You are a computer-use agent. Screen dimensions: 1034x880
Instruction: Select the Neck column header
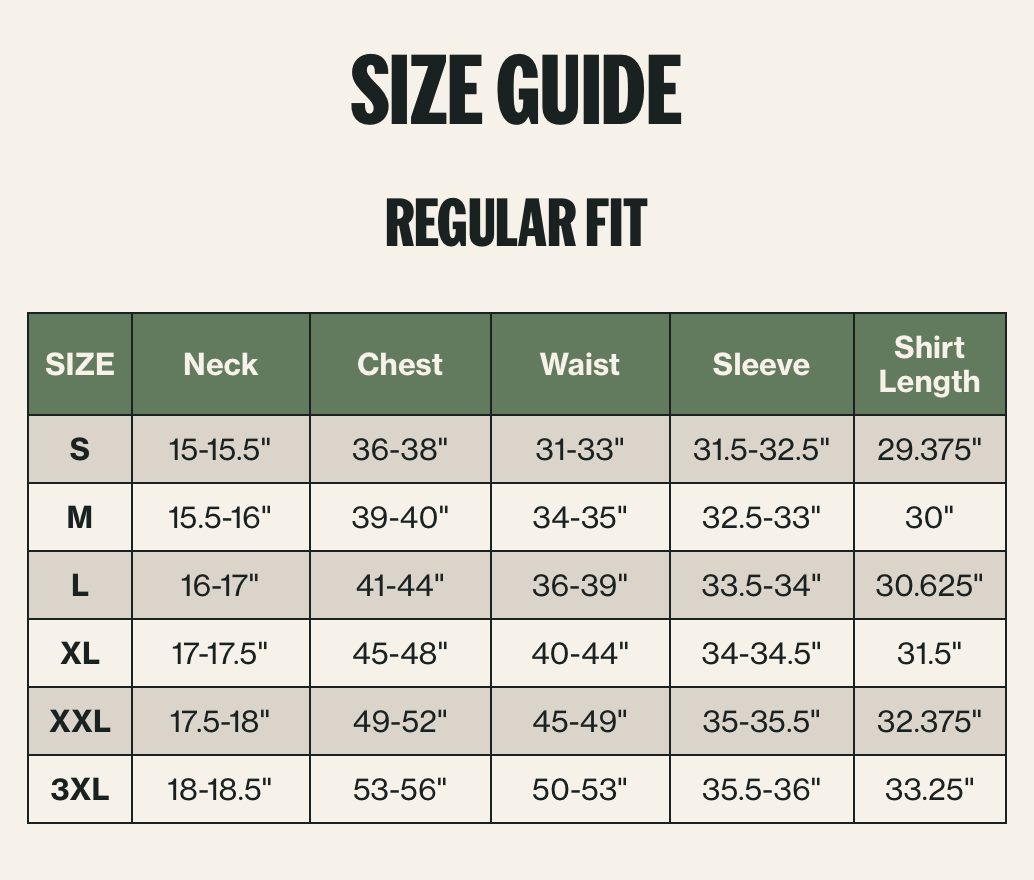click(221, 364)
